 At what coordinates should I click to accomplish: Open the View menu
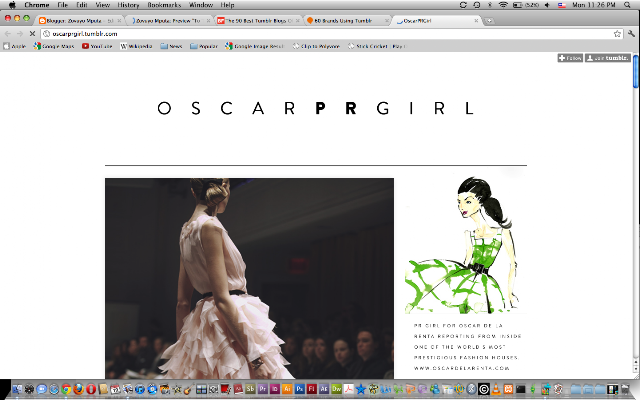[x=102, y=5]
